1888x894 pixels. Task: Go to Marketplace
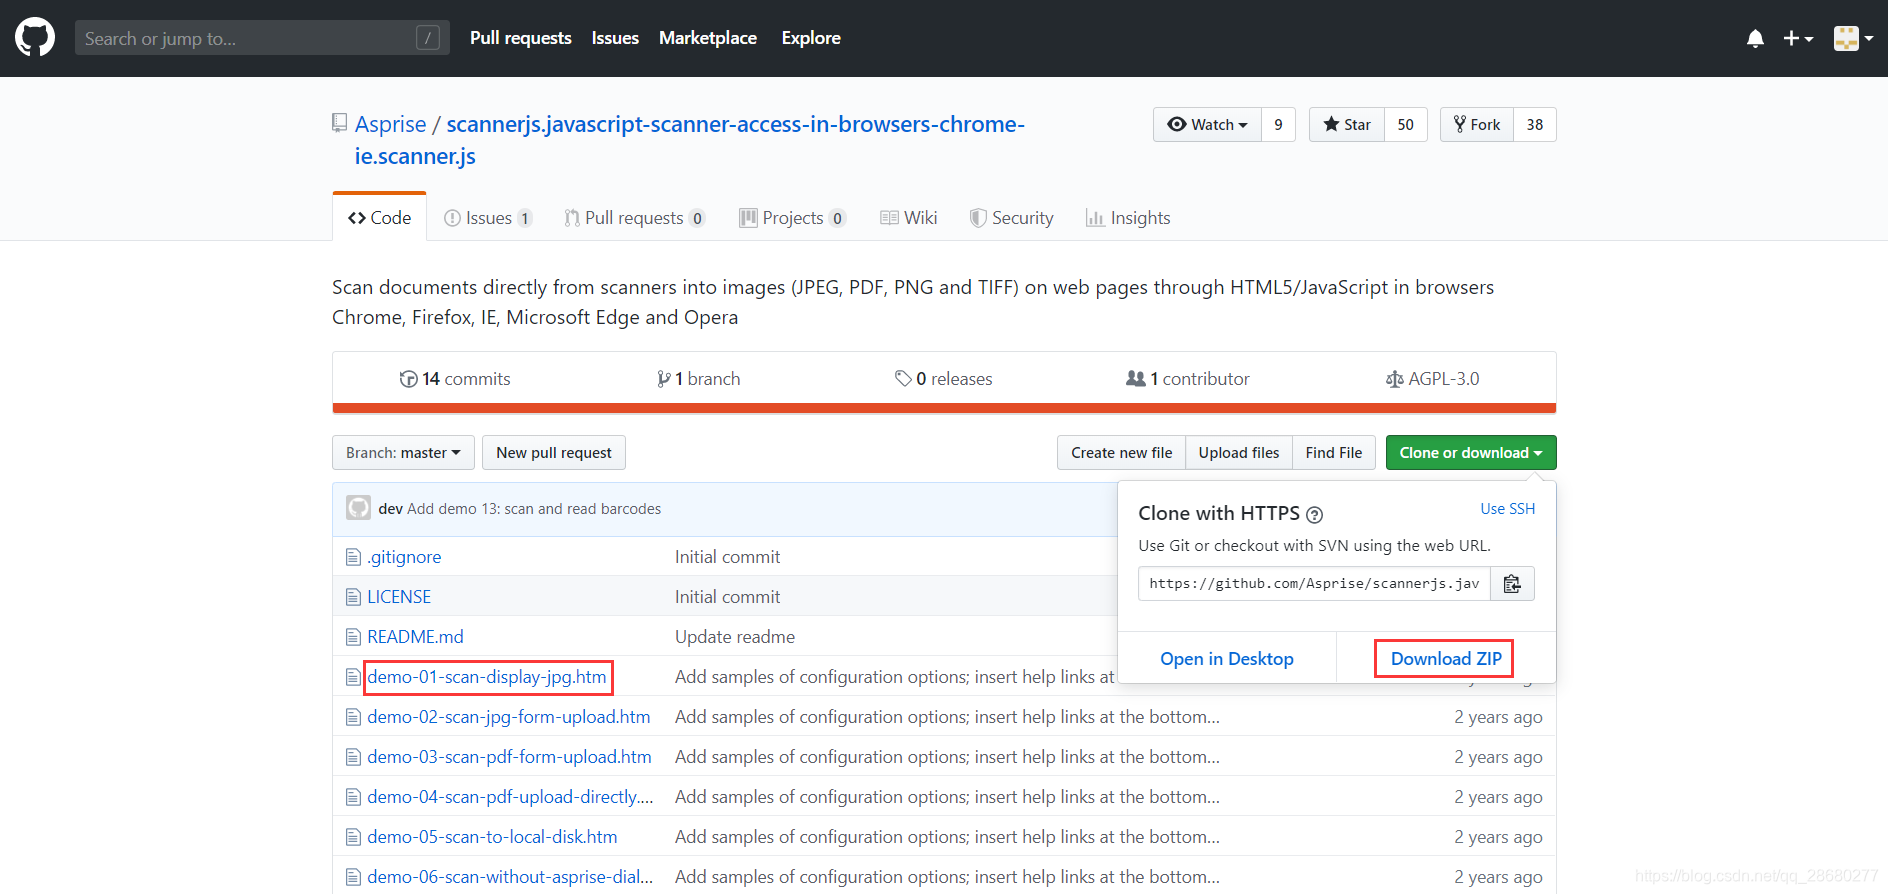tap(708, 38)
